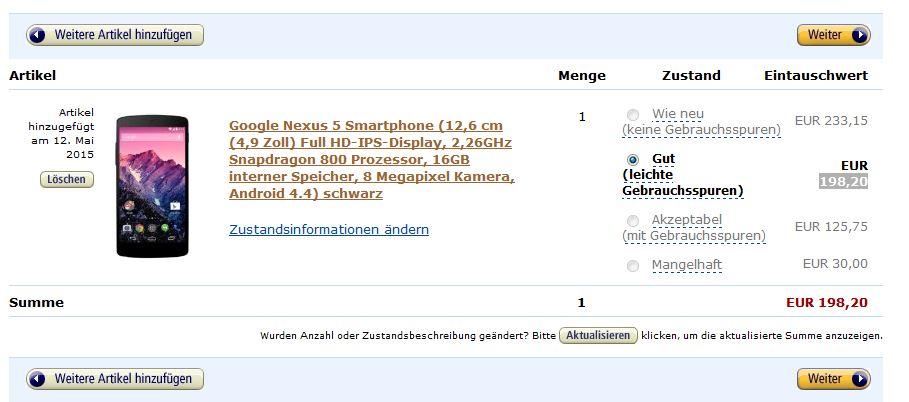Viewport: 909px width, 402px height.
Task: Click the top 'Weitere Artikel hinzufügen' button
Action: (x=115, y=35)
